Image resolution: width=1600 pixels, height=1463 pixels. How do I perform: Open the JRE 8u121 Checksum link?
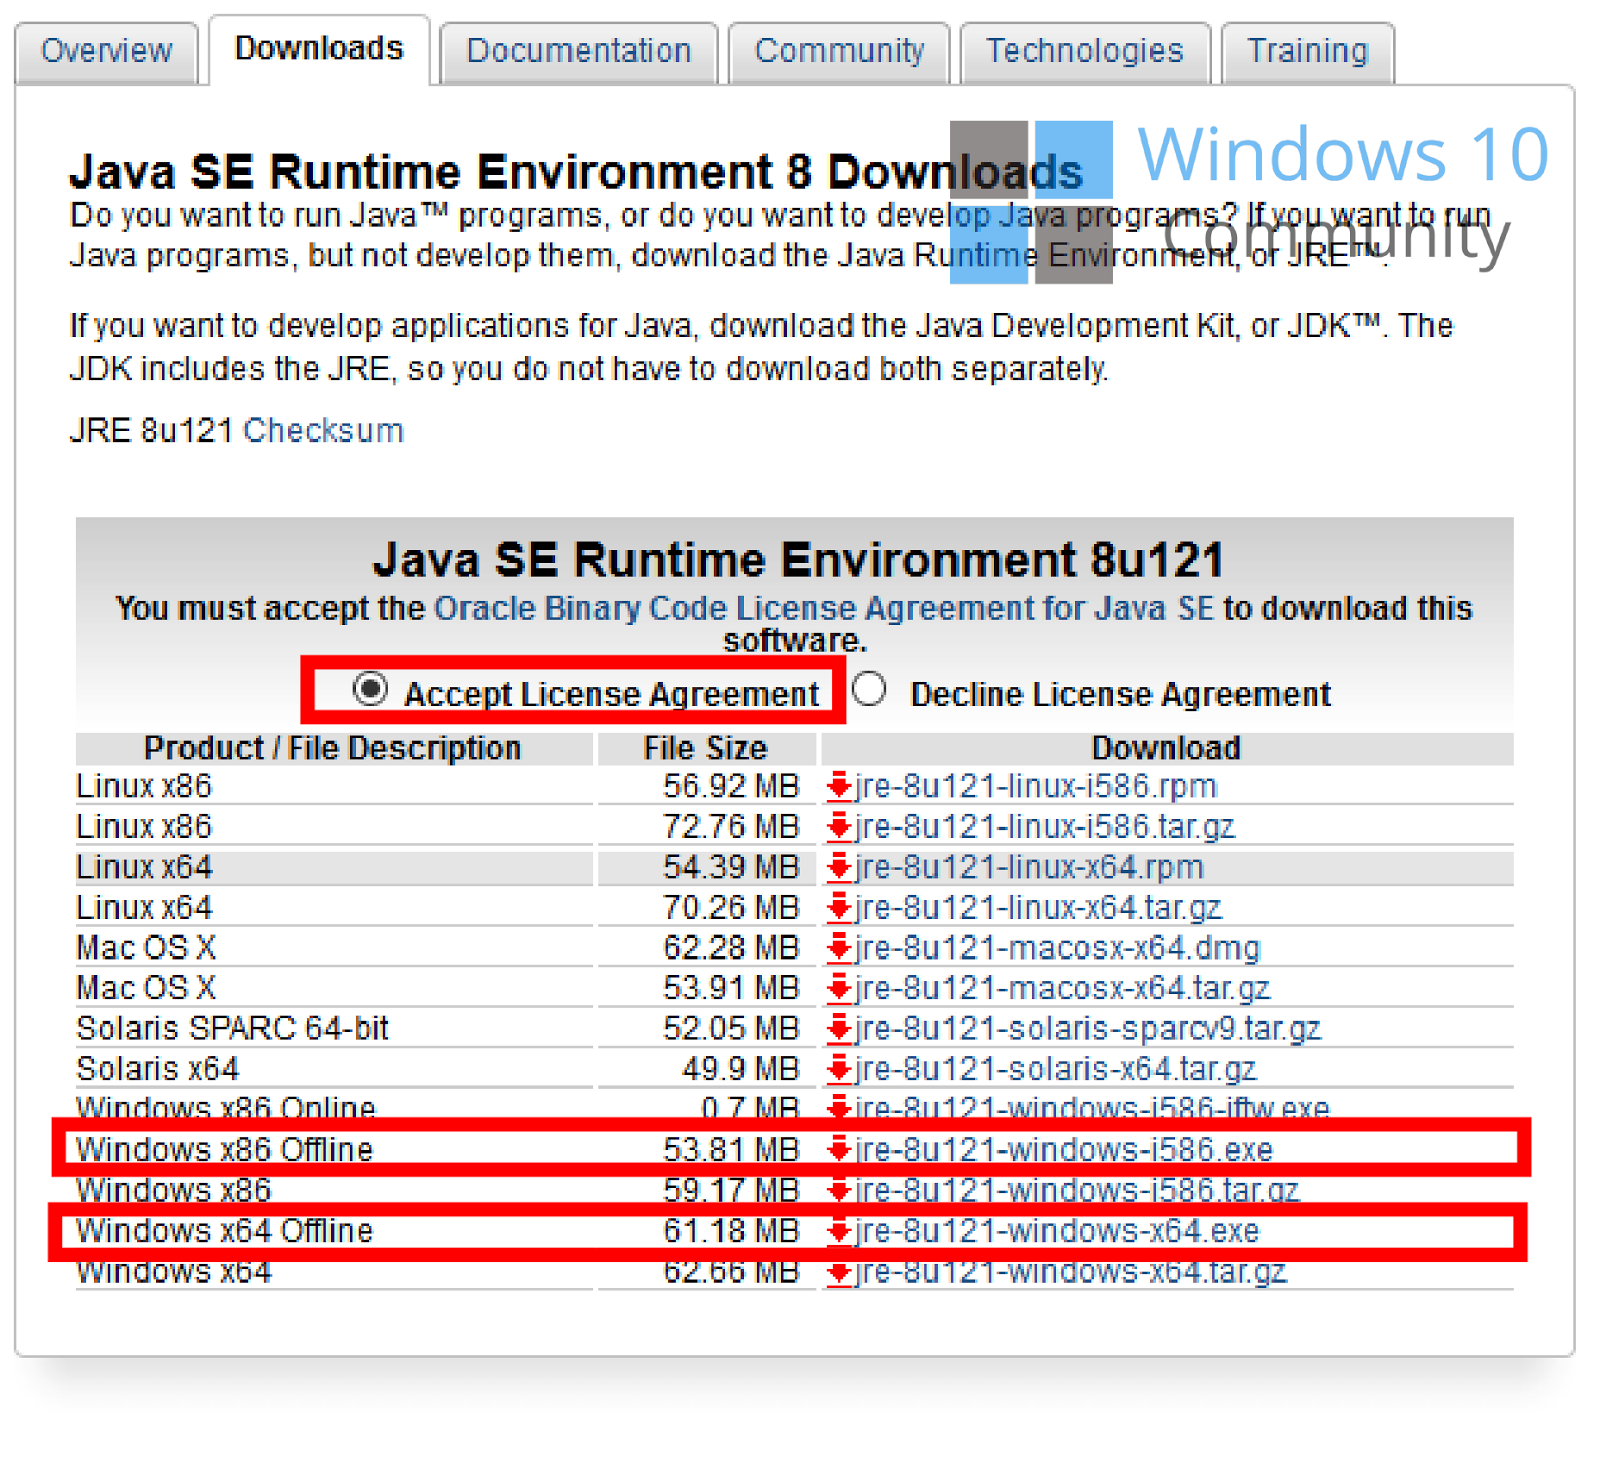point(323,431)
